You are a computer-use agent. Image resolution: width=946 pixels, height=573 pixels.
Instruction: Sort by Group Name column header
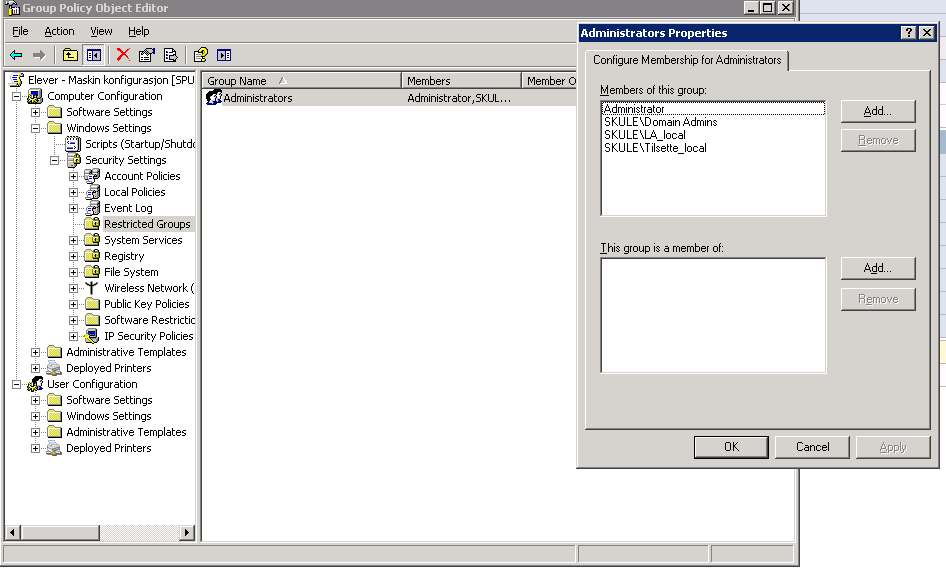coord(302,81)
